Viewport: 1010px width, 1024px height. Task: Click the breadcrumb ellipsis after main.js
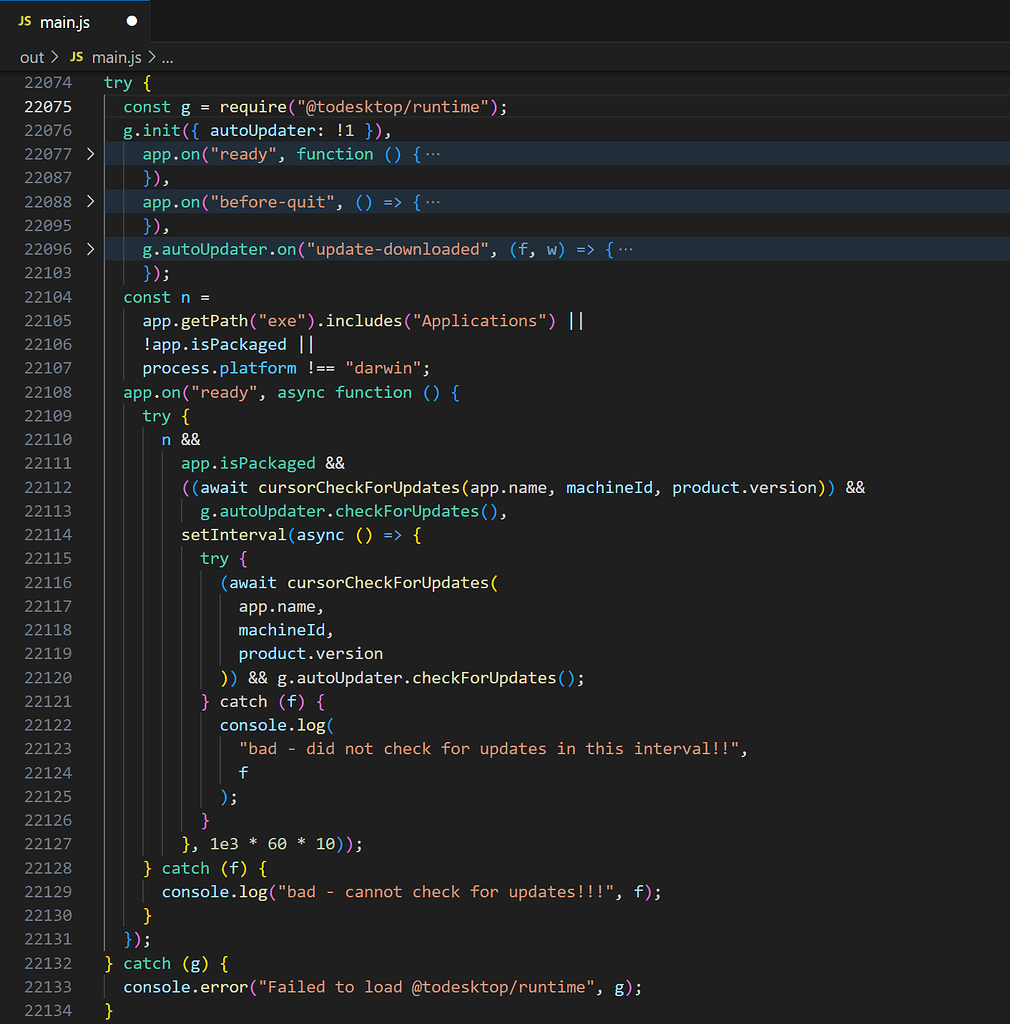pyautogui.click(x=168, y=57)
